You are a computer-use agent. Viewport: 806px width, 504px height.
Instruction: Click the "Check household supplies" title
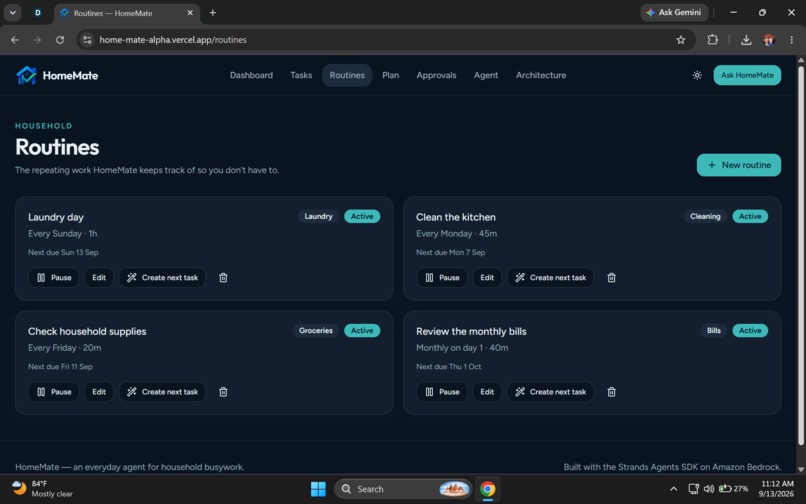[x=87, y=331]
